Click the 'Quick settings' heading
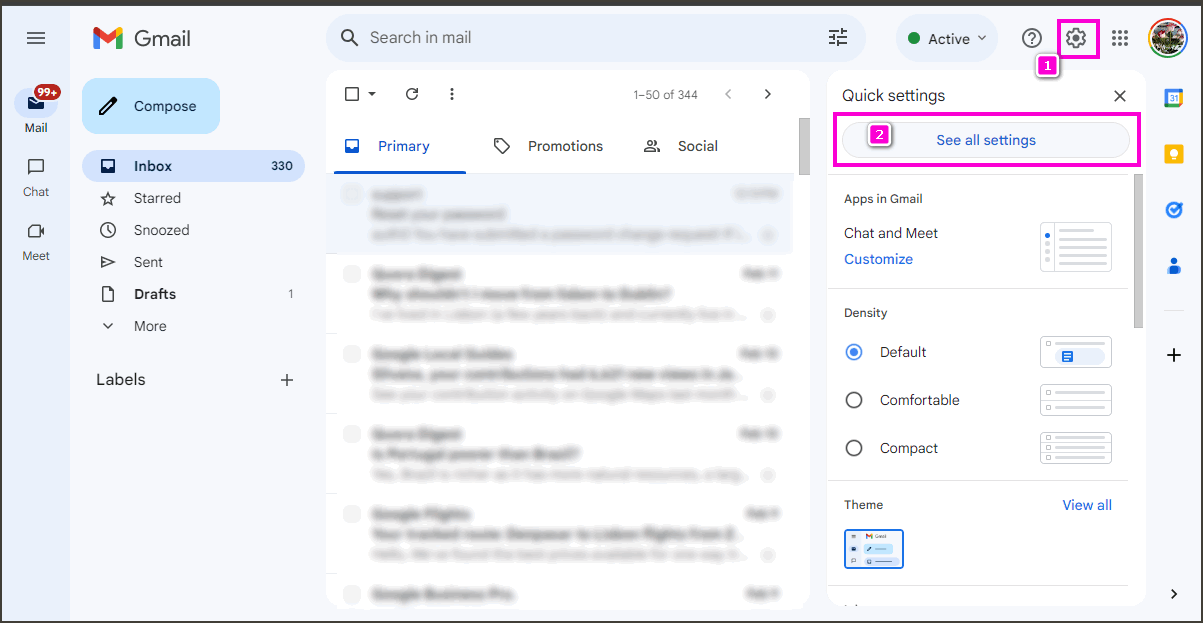The height and width of the screenshot is (623, 1203). [x=893, y=96]
